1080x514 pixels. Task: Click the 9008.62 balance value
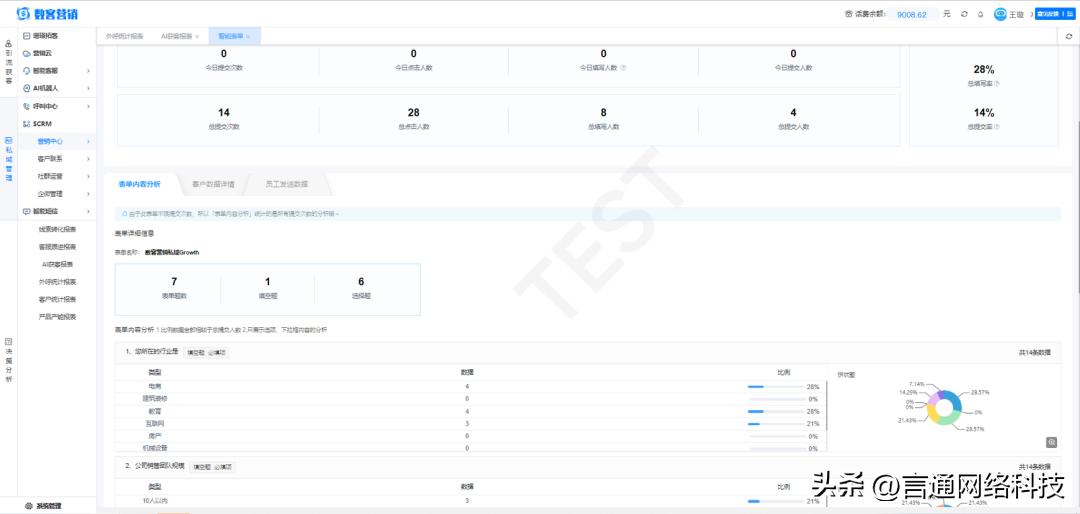tap(911, 14)
